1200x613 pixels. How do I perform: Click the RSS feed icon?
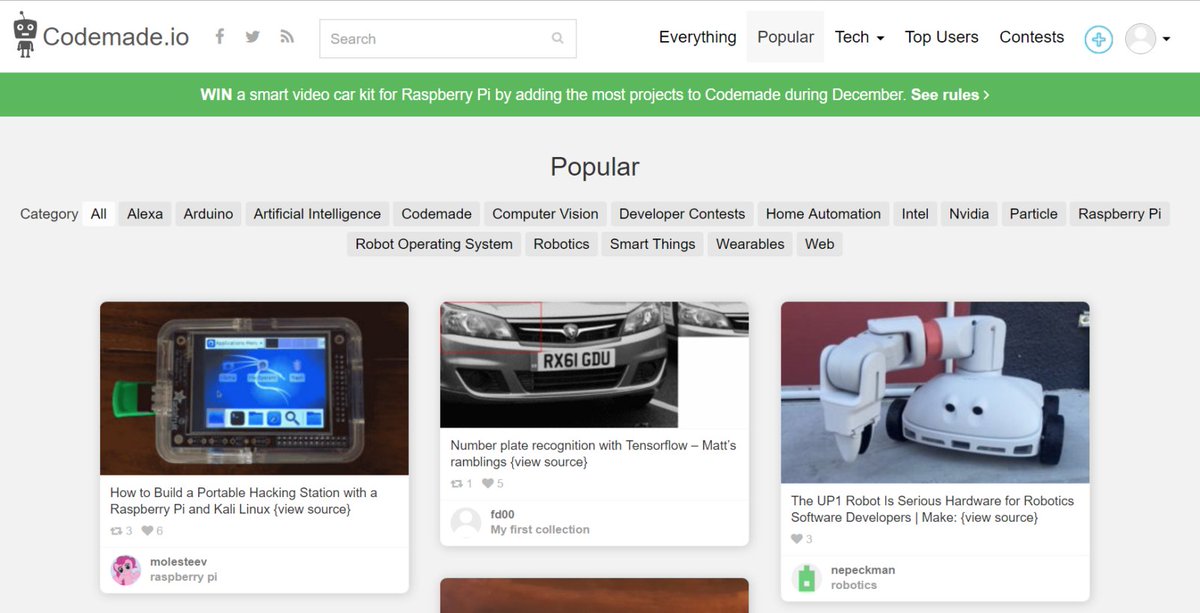[x=285, y=36]
